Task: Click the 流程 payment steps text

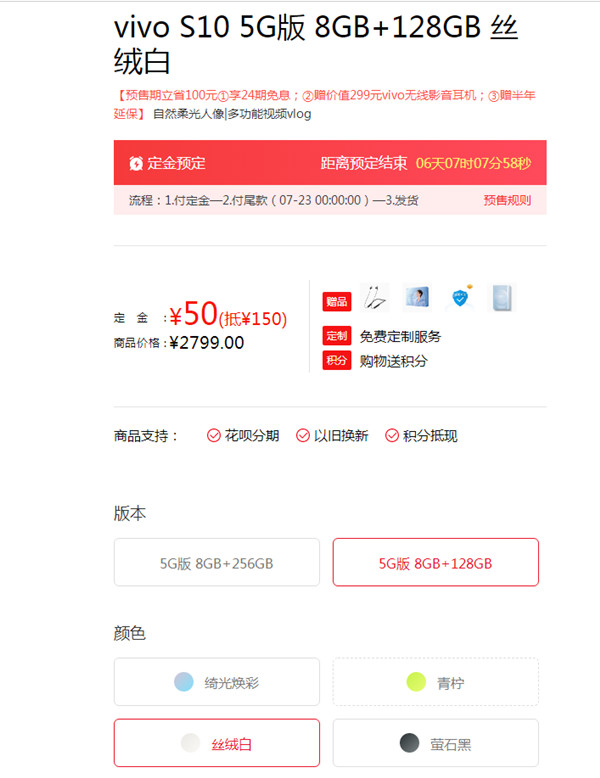Action: pyautogui.click(x=273, y=200)
